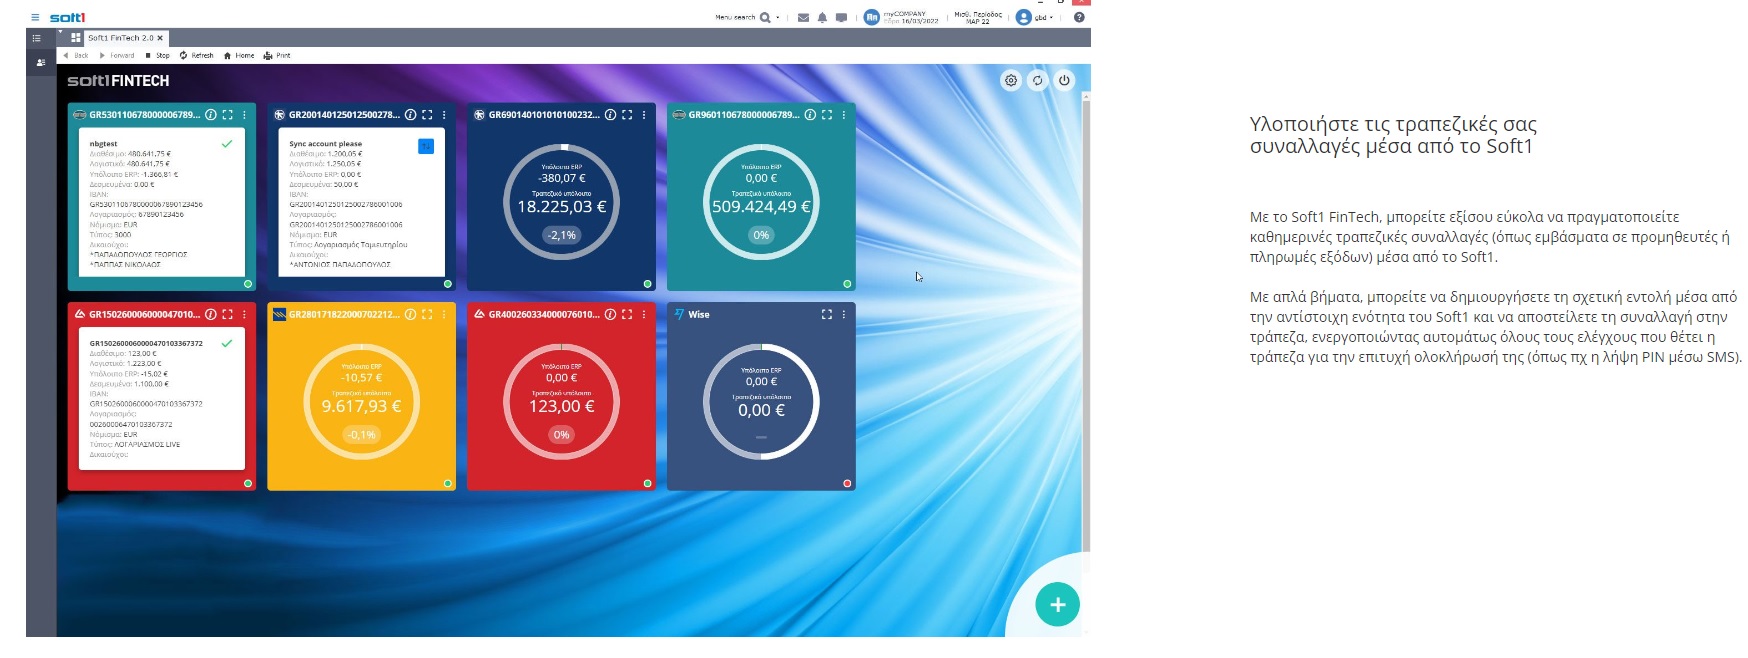This screenshot has height=658, width=1748.
Task: Click the 18.225,03 € bank balance
Action: (x=562, y=207)
